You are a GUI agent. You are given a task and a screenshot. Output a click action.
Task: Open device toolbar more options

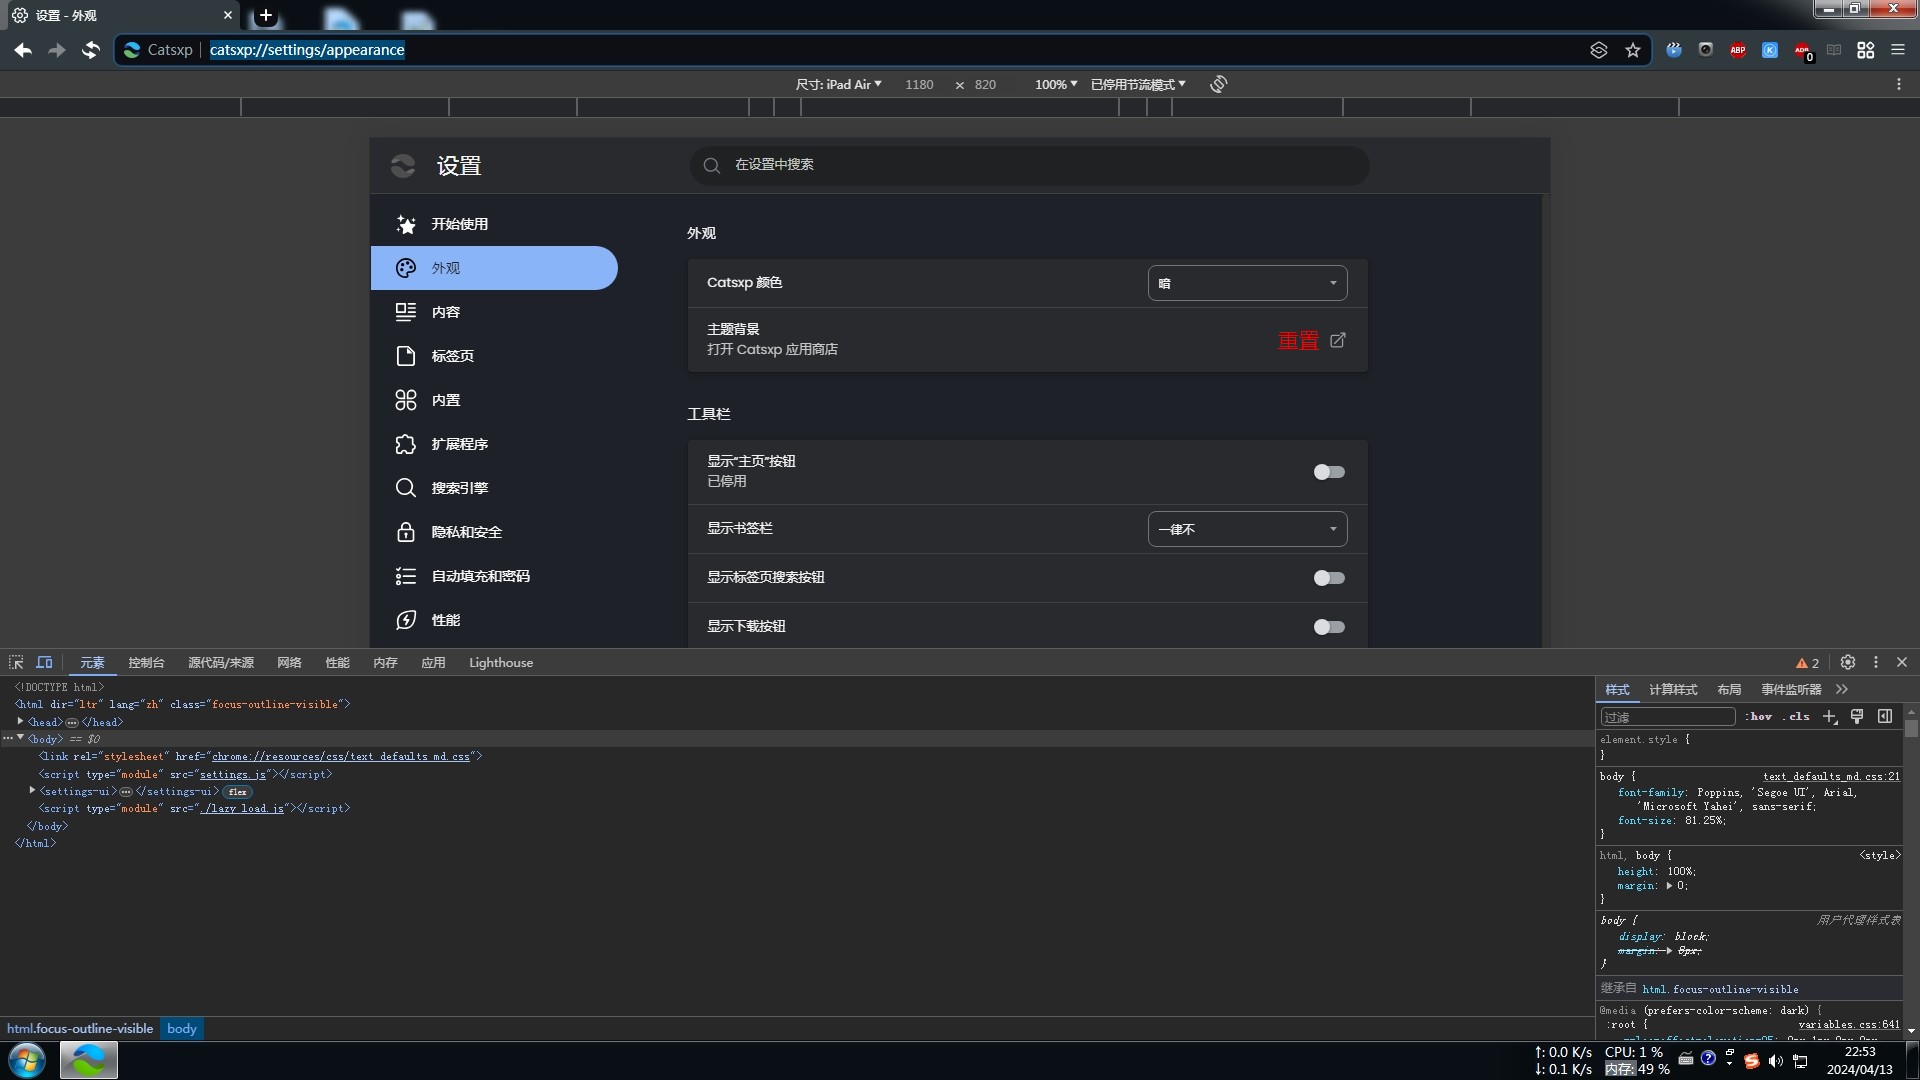coord(1899,84)
